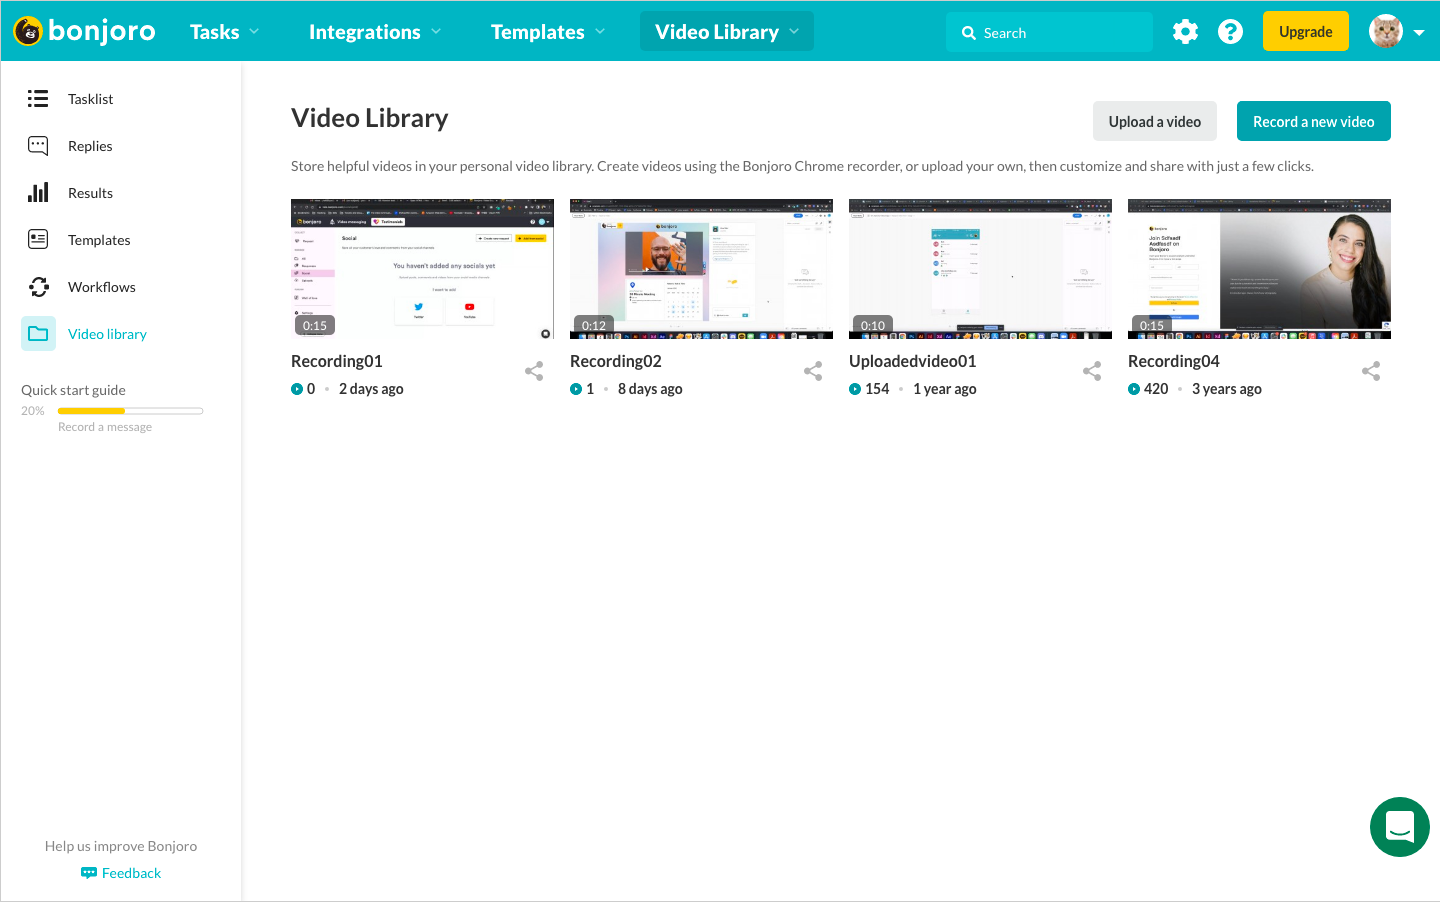Image resolution: width=1440 pixels, height=902 pixels.
Task: Click the Bonjoro bear logo
Action: (28, 31)
